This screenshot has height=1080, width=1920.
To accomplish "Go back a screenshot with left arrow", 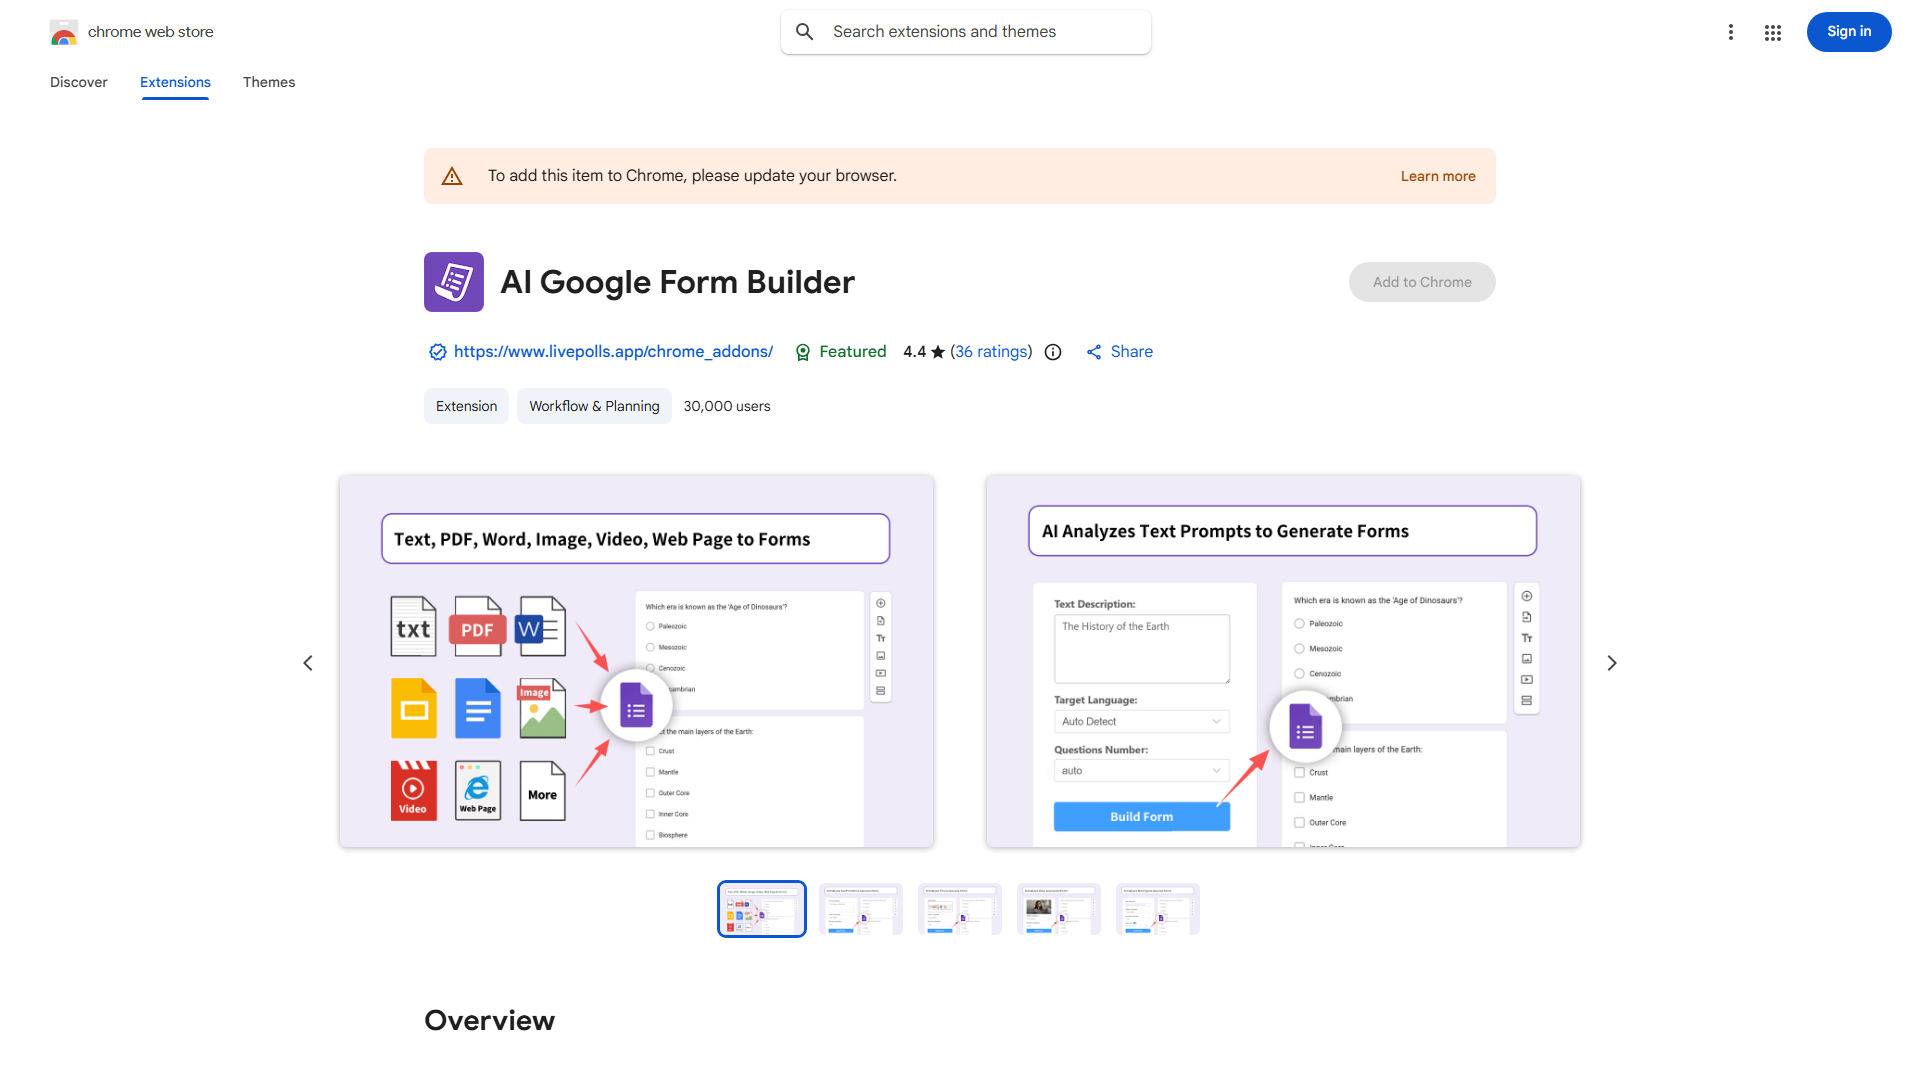I will click(308, 662).
